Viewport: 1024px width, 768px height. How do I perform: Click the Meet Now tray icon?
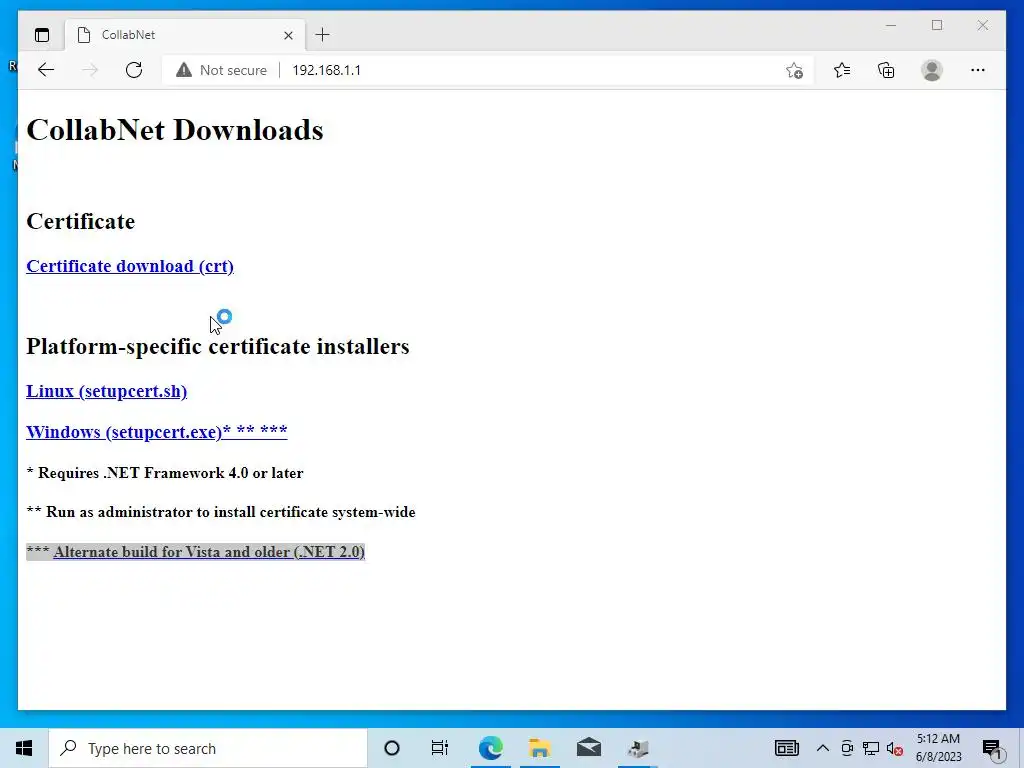tap(846, 748)
